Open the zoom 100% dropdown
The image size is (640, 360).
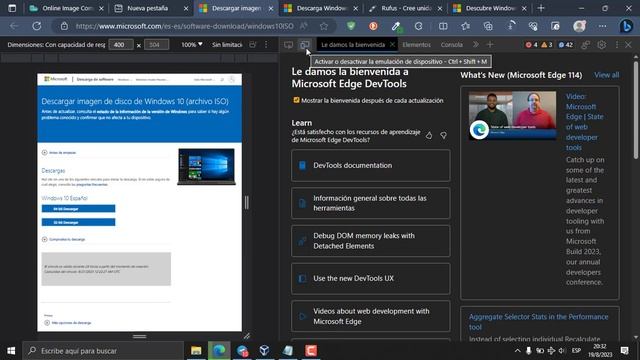[192, 44]
